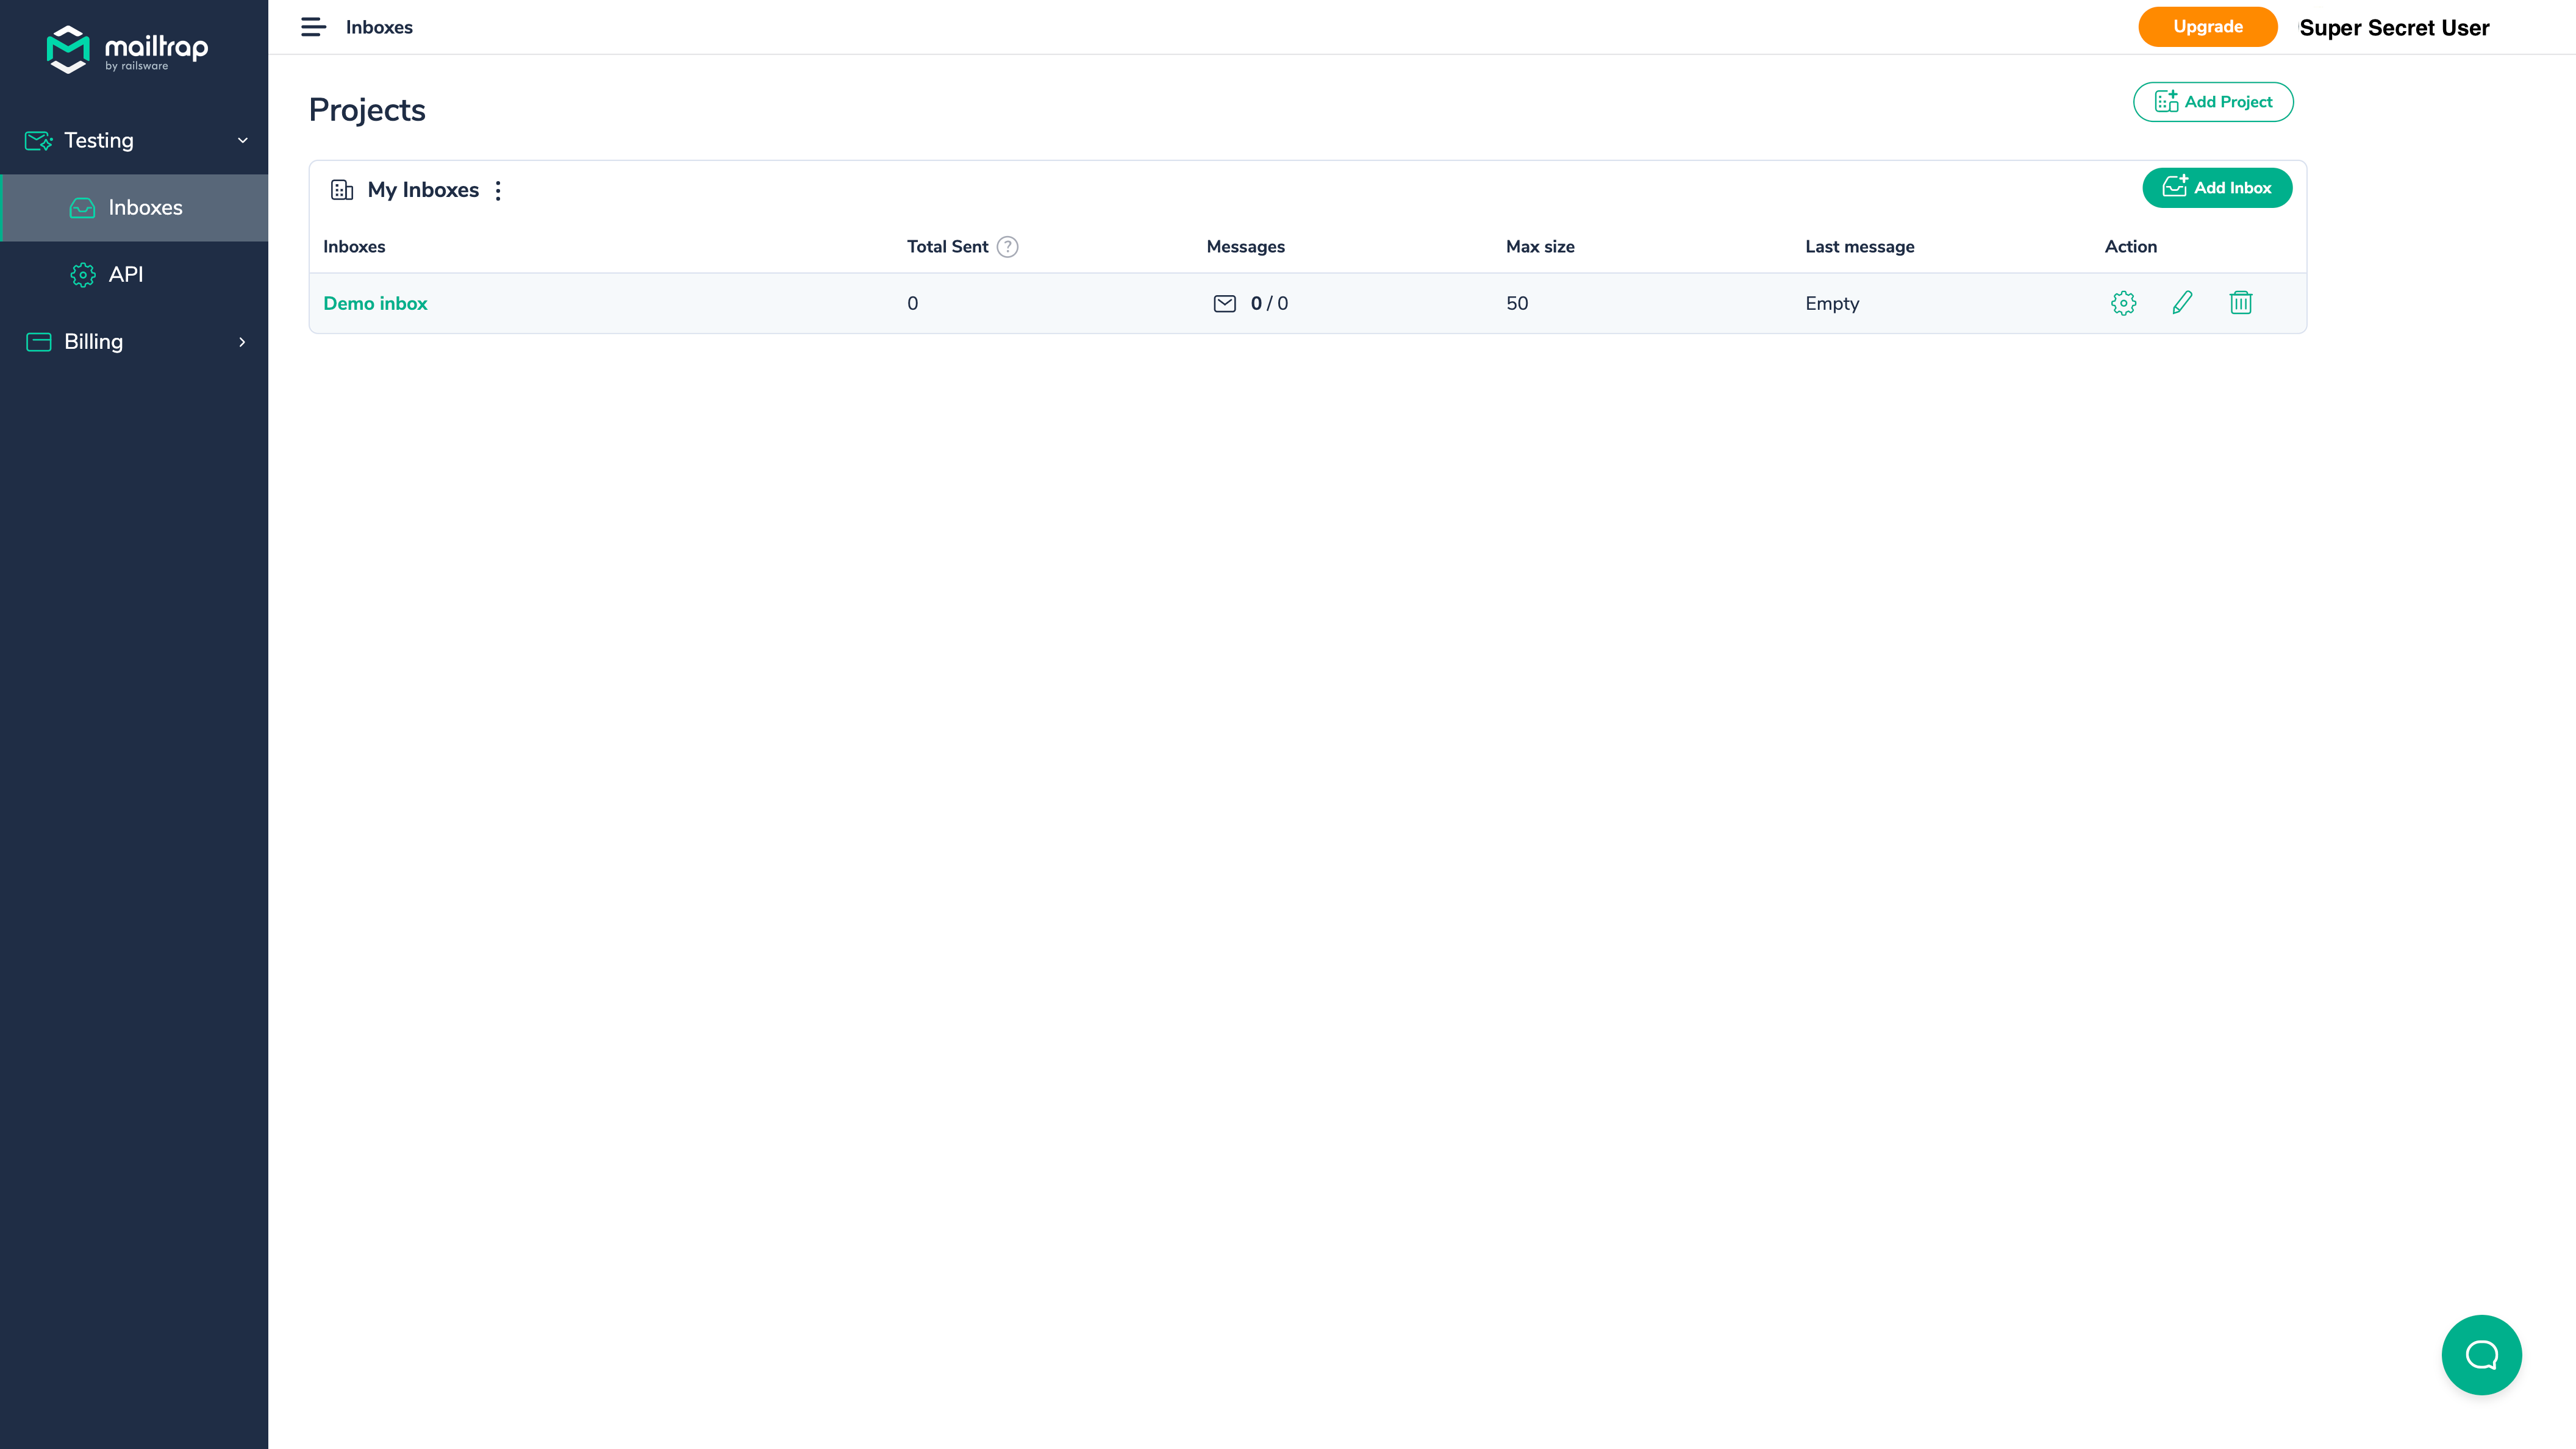The width and height of the screenshot is (2576, 1449).
Task: Click the API gear icon in the sidebar
Action: pos(83,275)
